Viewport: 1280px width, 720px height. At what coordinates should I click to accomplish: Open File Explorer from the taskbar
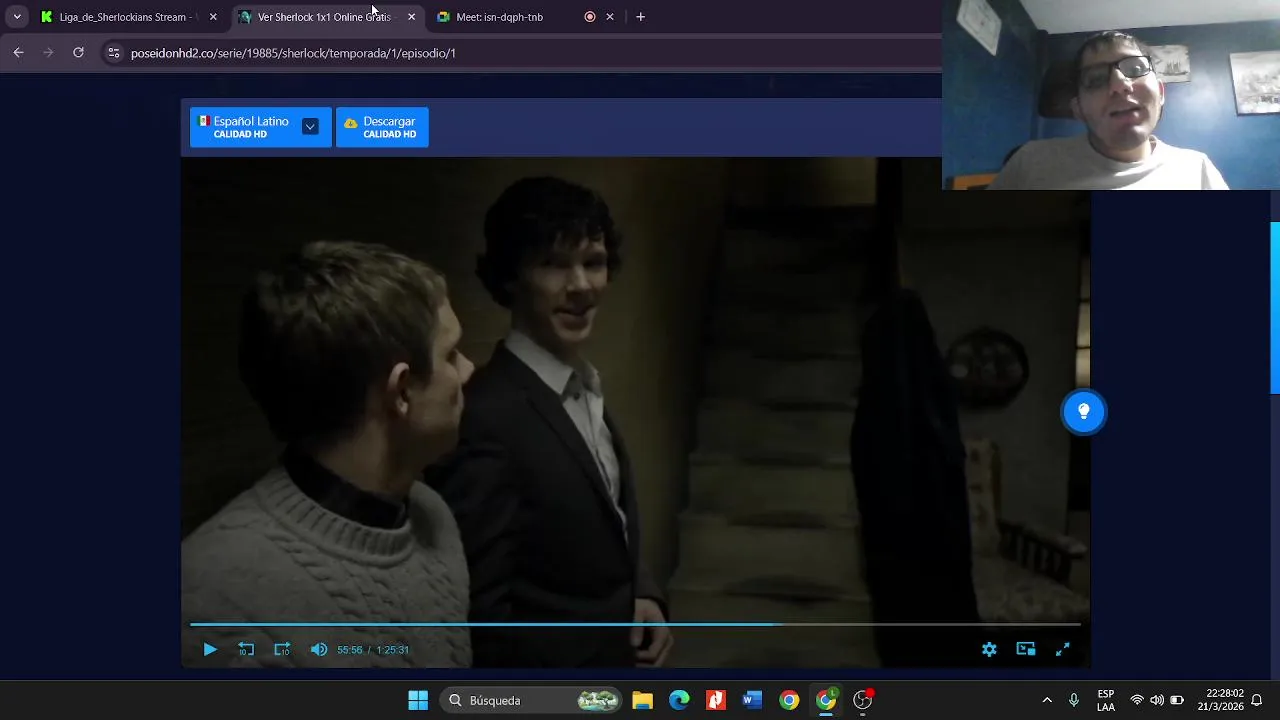click(x=642, y=700)
